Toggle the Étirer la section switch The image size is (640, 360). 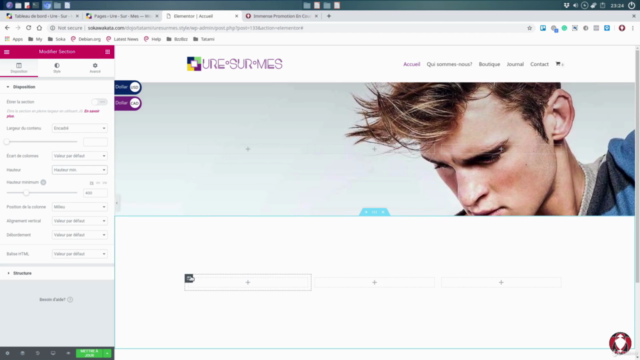(99, 102)
